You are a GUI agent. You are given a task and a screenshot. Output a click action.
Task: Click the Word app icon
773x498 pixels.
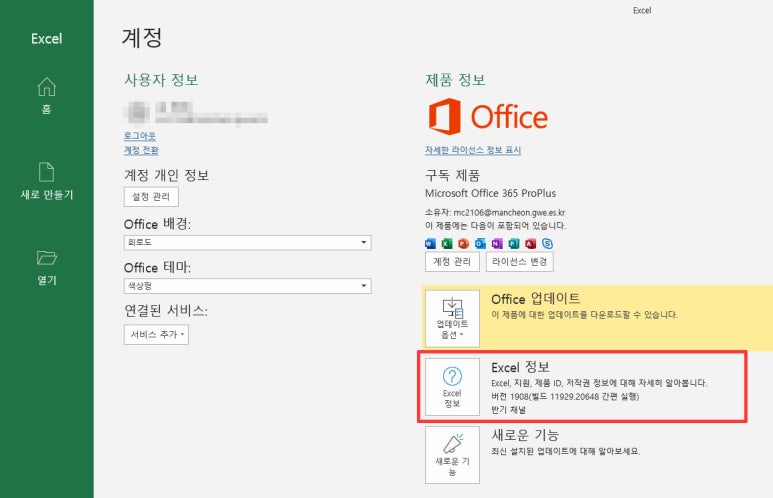[x=430, y=244]
